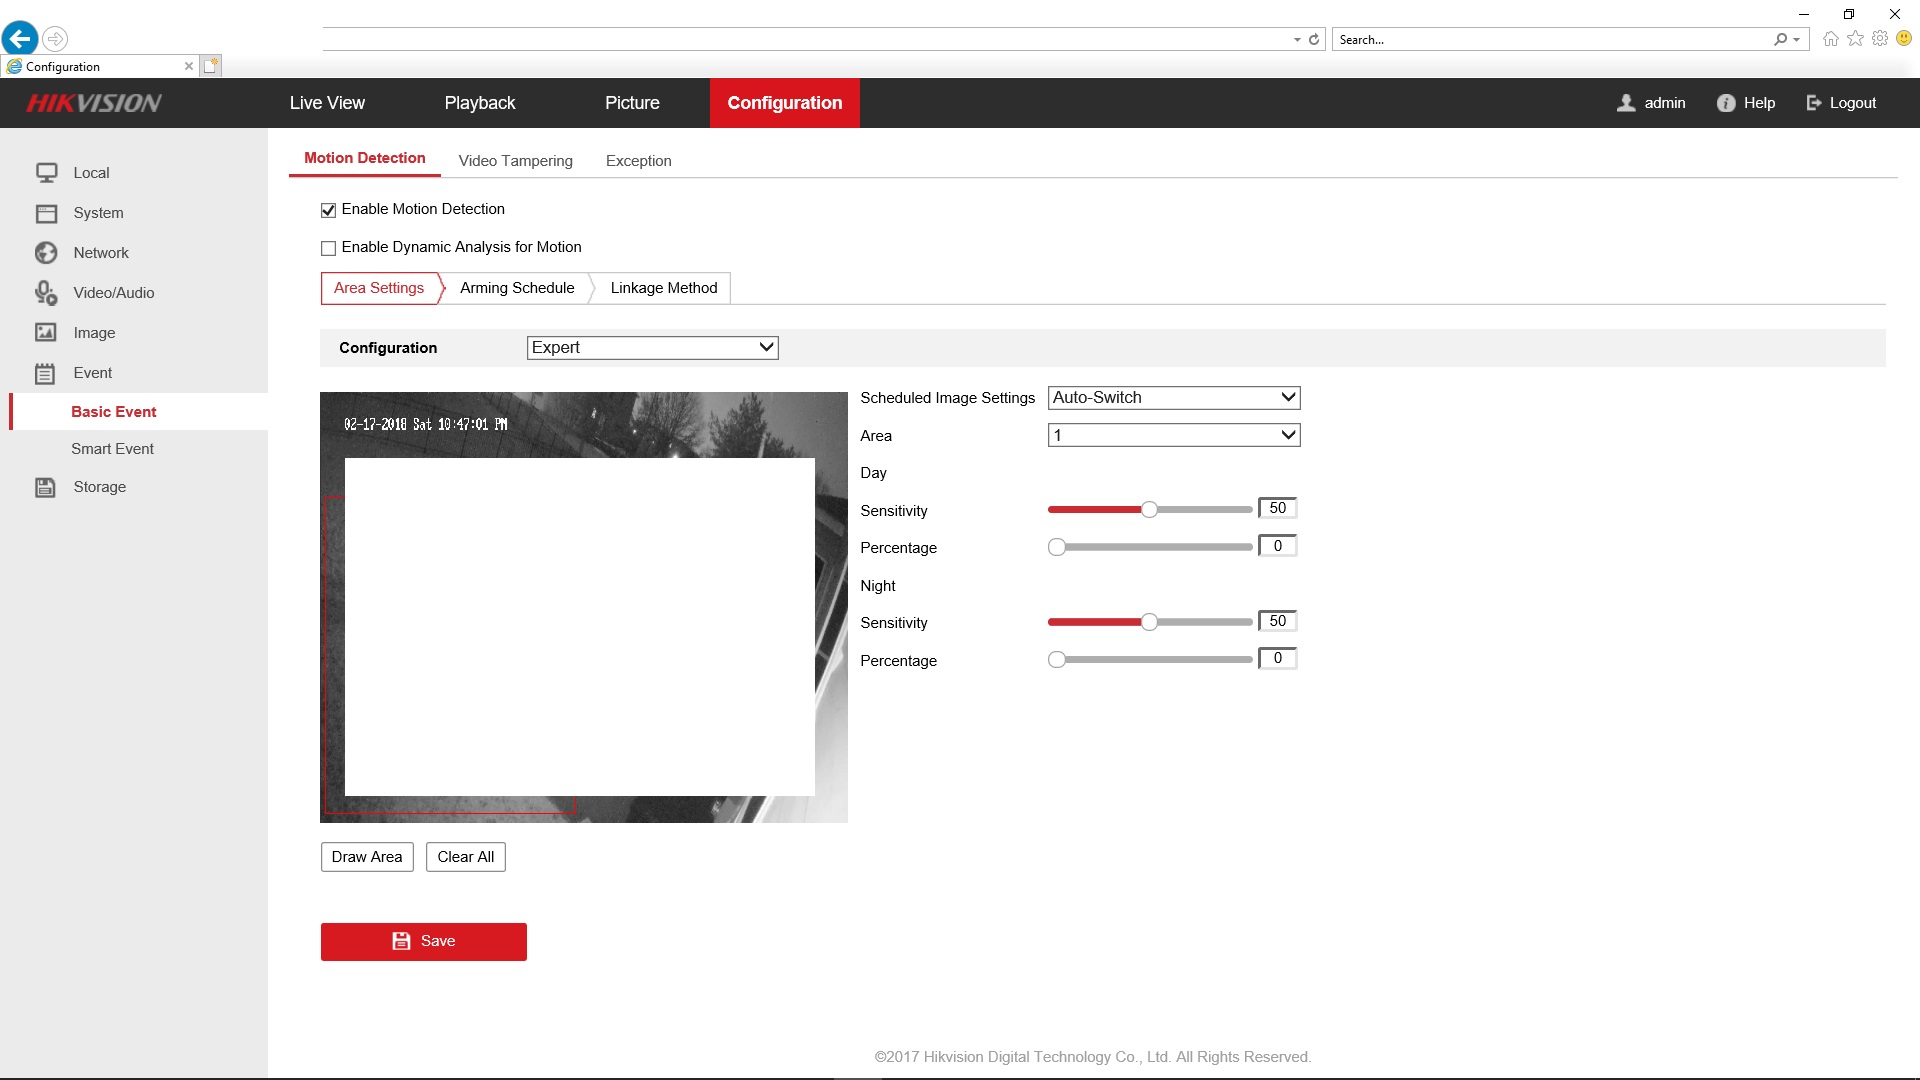Click the Local monitor icon in sidebar
Screen dimensions: 1920x1080
tap(46, 173)
